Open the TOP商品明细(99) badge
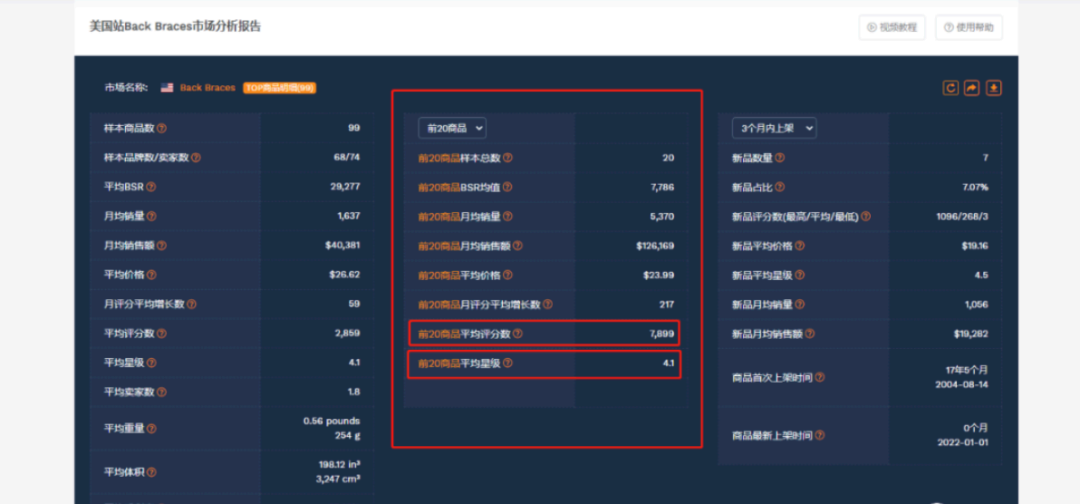This screenshot has height=504, width=1080. (x=280, y=87)
